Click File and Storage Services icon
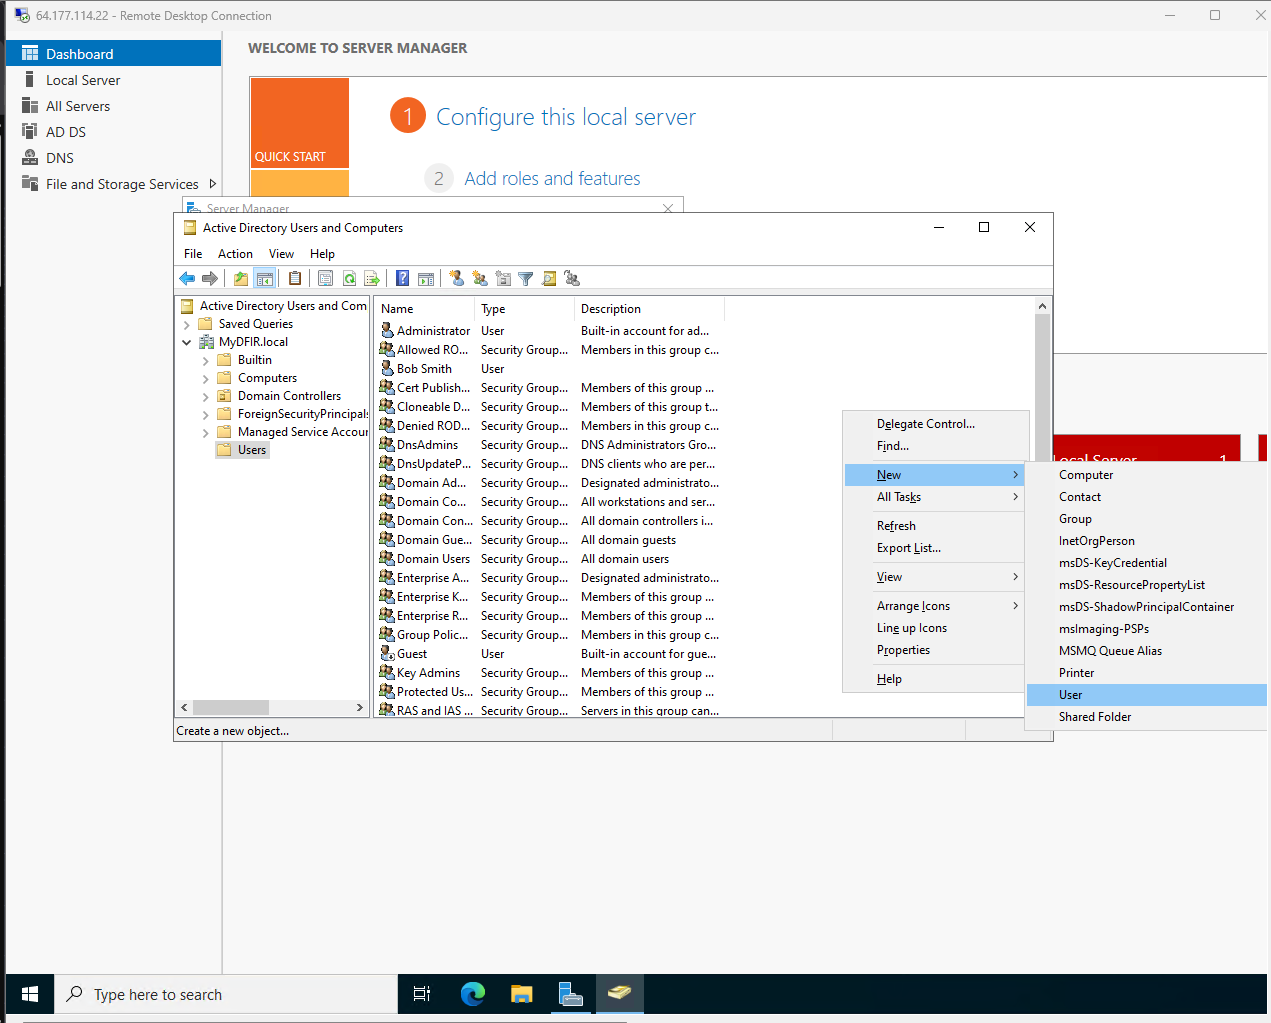Image resolution: width=1271 pixels, height=1023 pixels. point(30,183)
